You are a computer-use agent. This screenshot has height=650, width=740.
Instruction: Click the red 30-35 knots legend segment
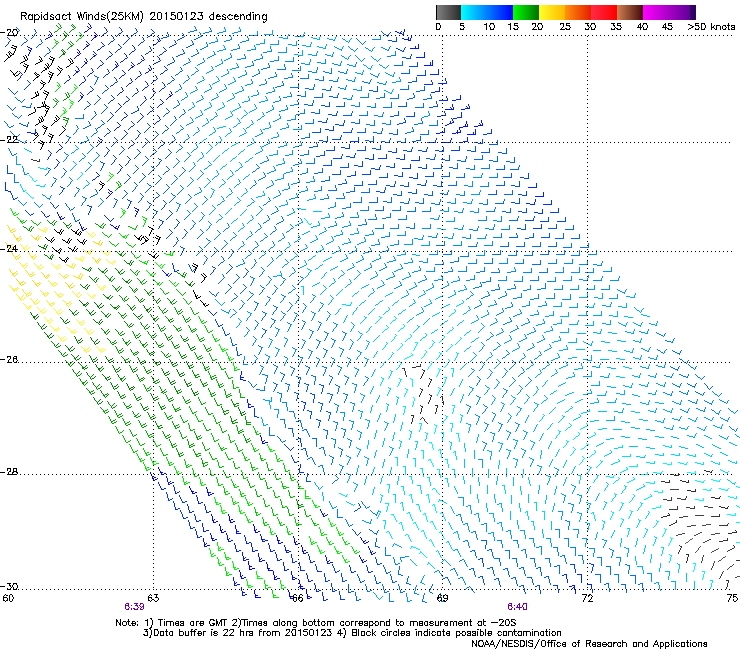point(604,12)
